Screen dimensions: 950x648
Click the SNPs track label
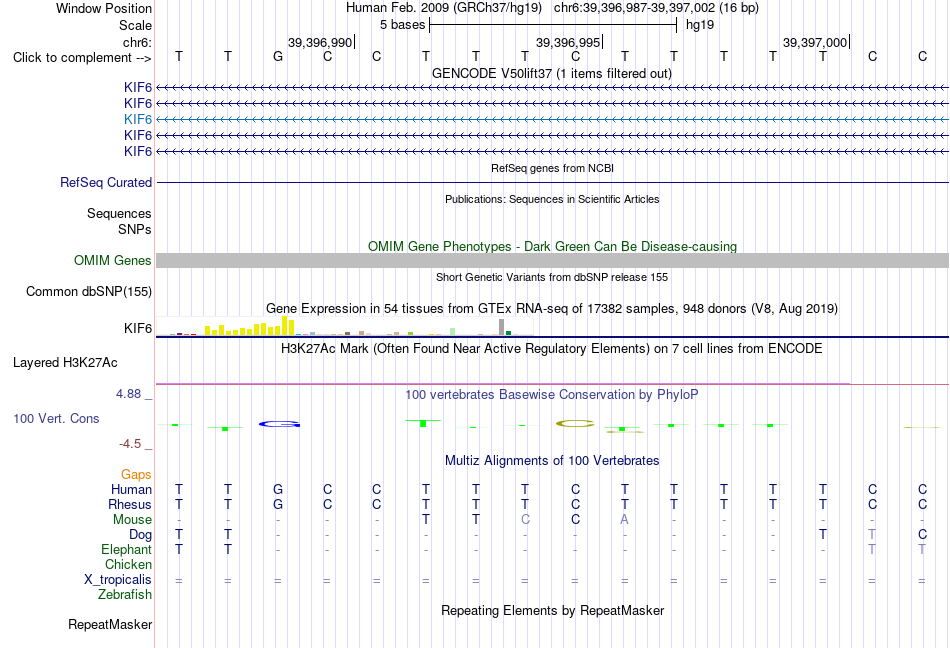(135, 230)
